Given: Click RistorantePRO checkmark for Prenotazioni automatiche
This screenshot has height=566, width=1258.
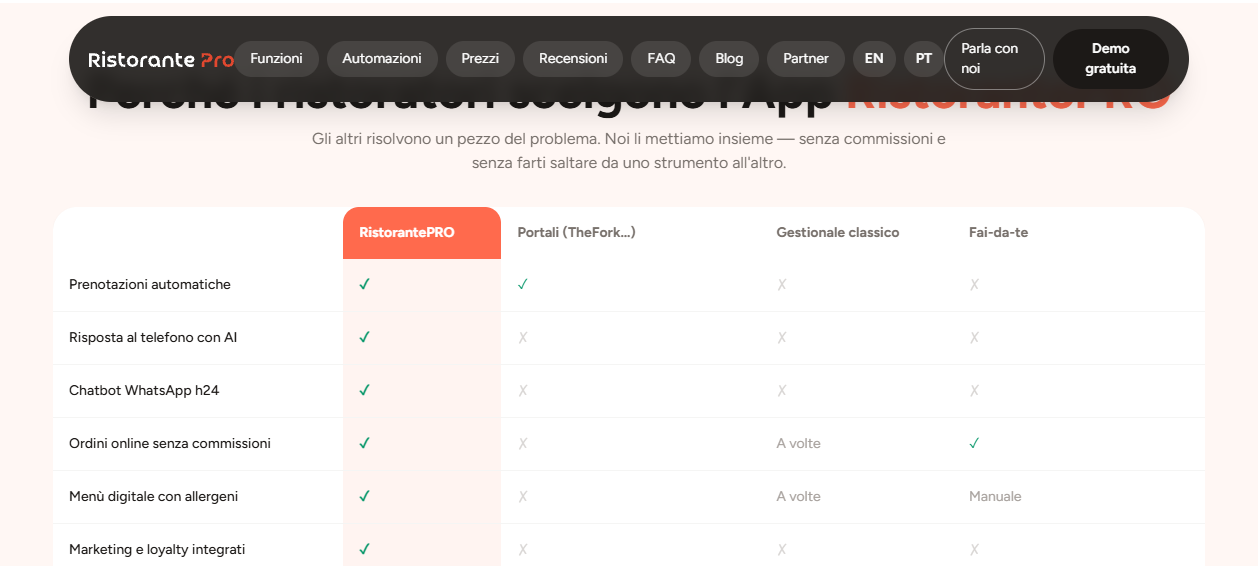Looking at the screenshot, I should click(365, 284).
